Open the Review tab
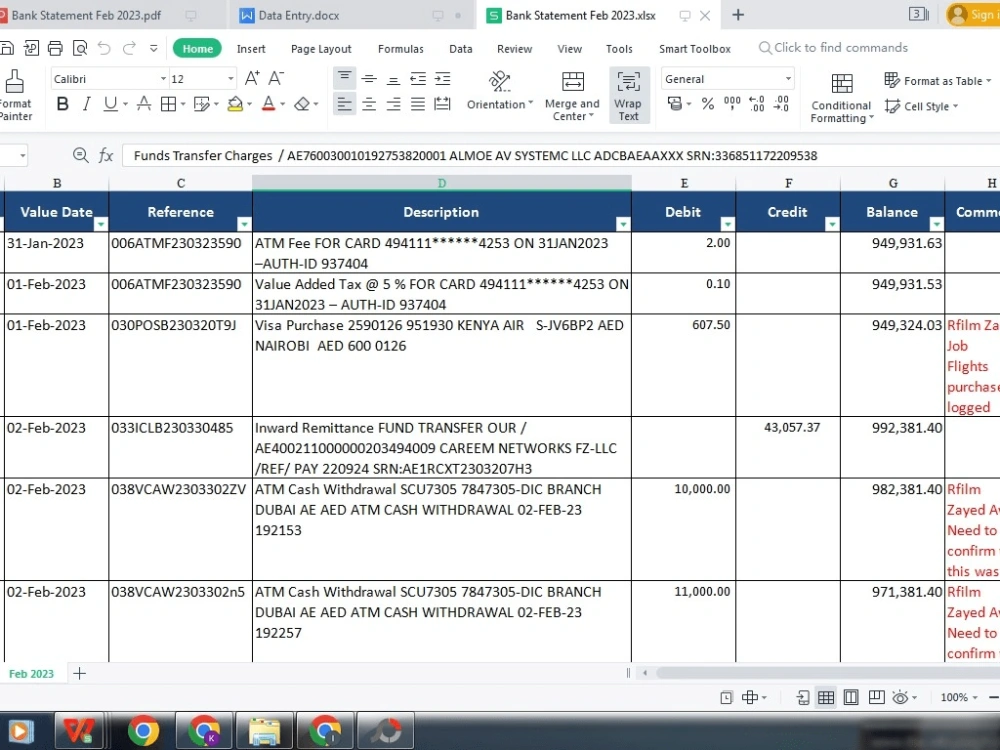This screenshot has width=1000, height=750. tap(515, 49)
